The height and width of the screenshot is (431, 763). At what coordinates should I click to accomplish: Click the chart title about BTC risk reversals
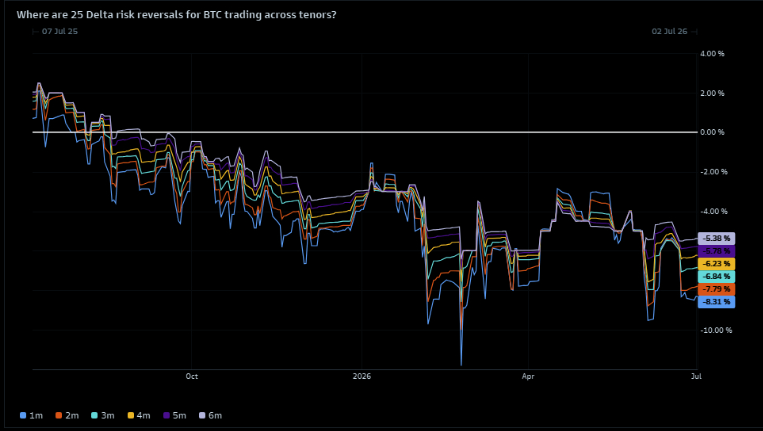[176, 15]
